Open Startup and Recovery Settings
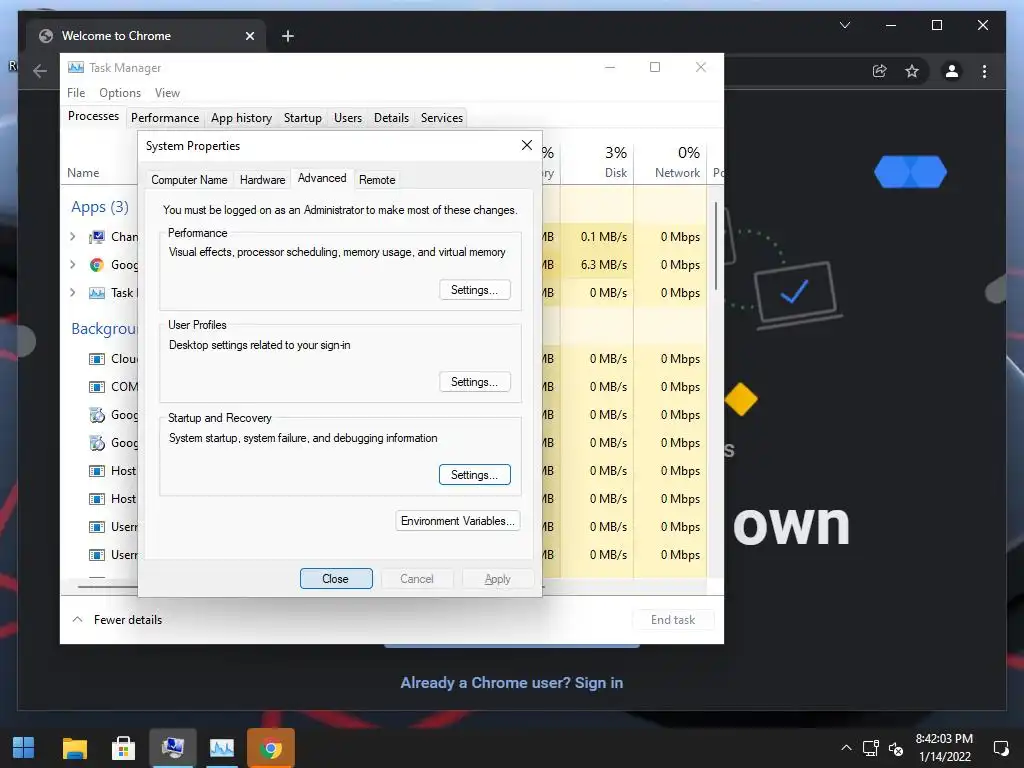Screen dimensions: 1024x768 [475, 475]
